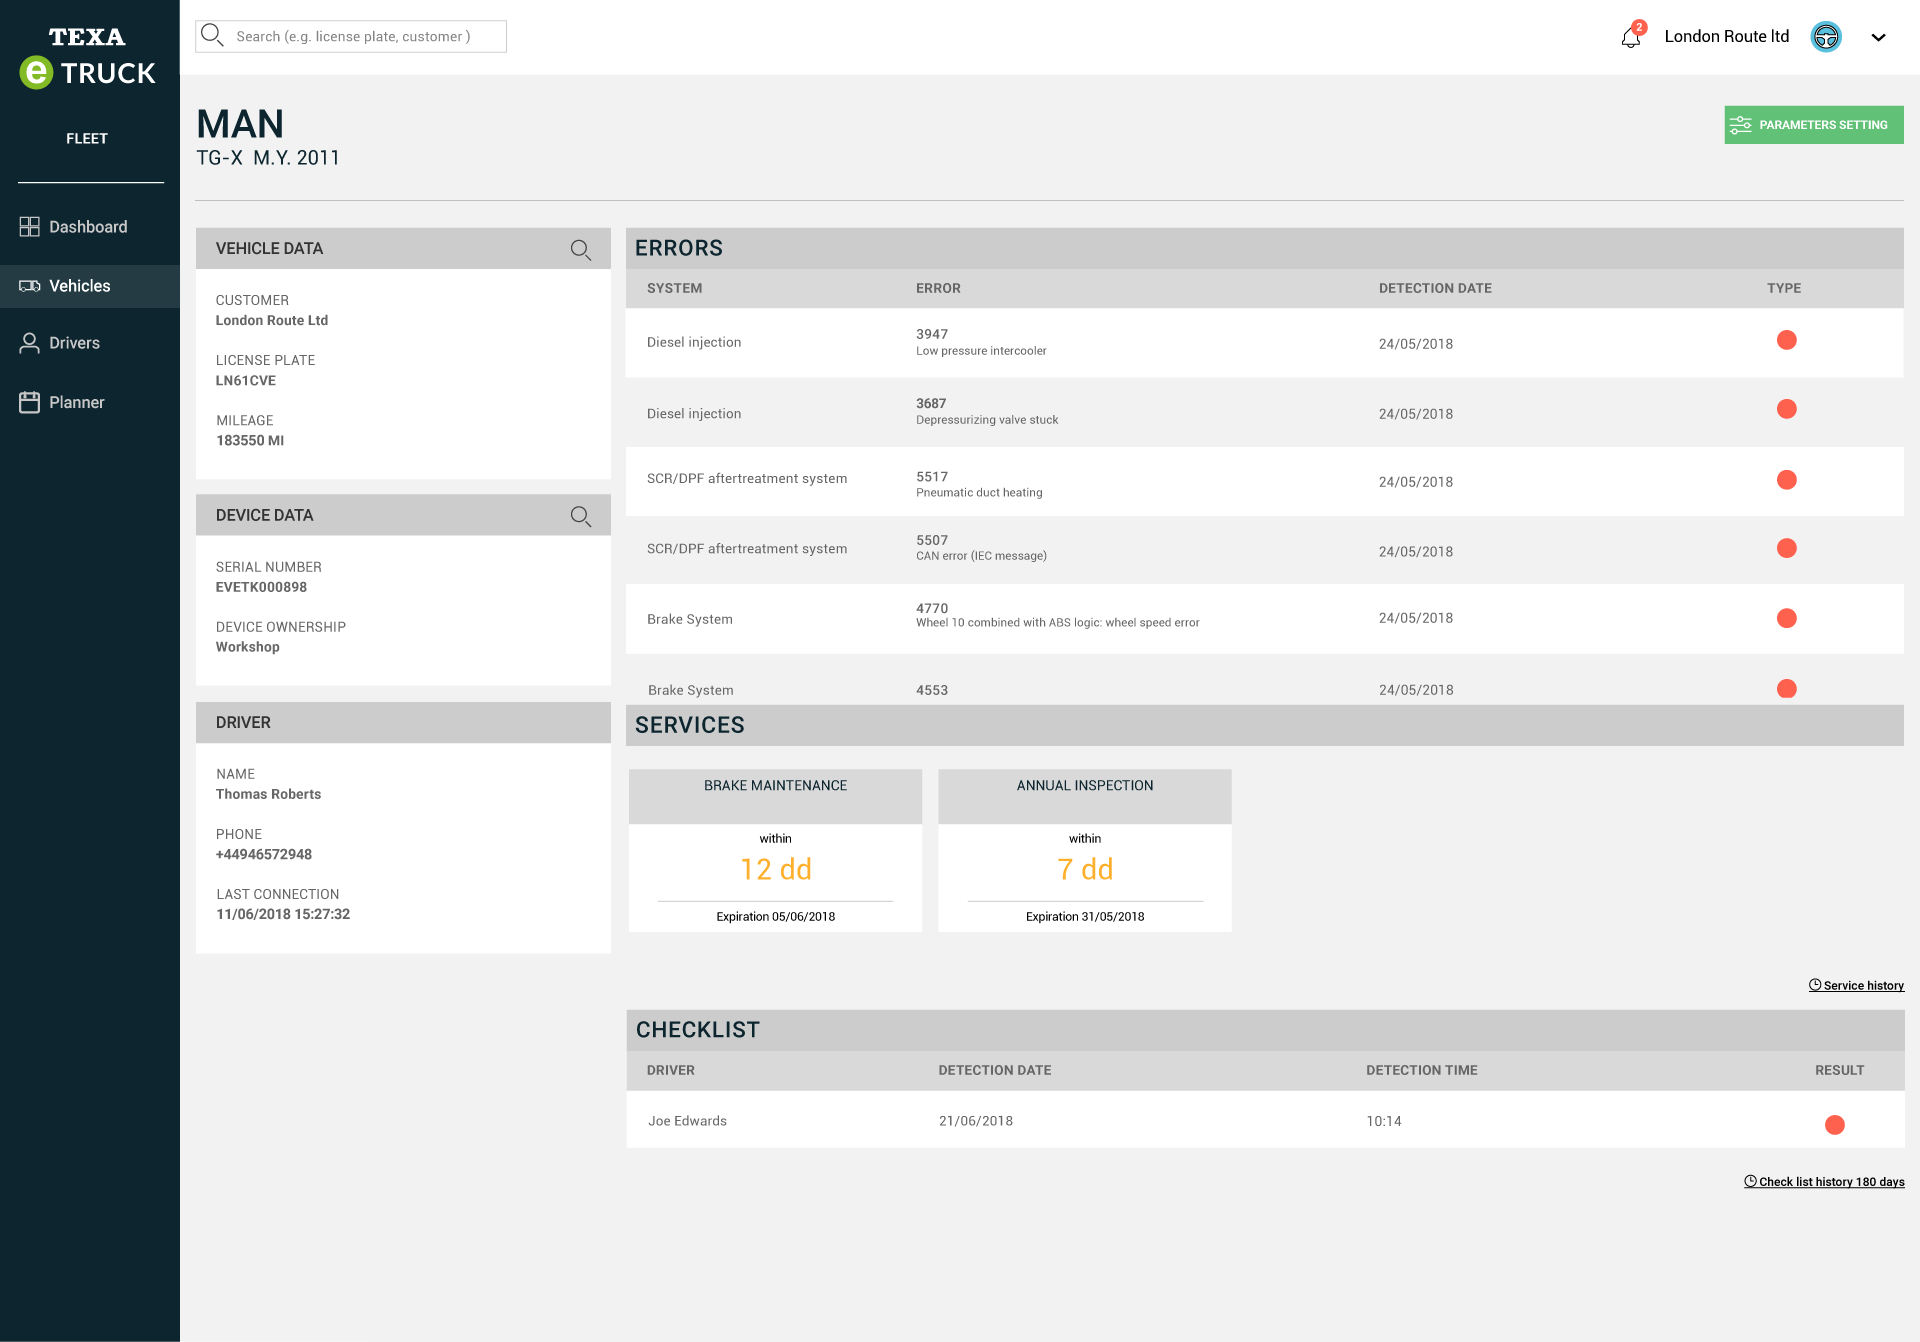The height and width of the screenshot is (1342, 1920).
Task: Click 12 dd countdown on Brake Maintenance
Action: point(776,870)
